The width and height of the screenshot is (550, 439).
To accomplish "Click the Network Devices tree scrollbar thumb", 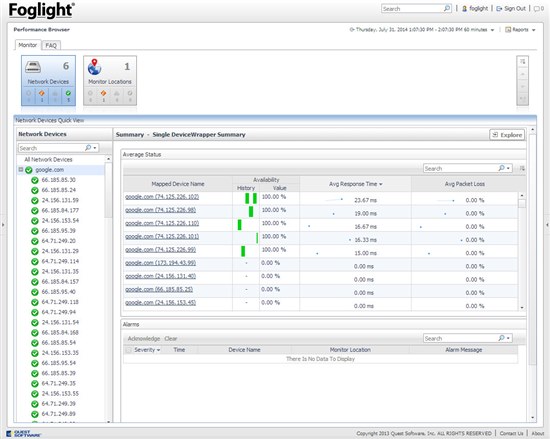I will 108,189.
